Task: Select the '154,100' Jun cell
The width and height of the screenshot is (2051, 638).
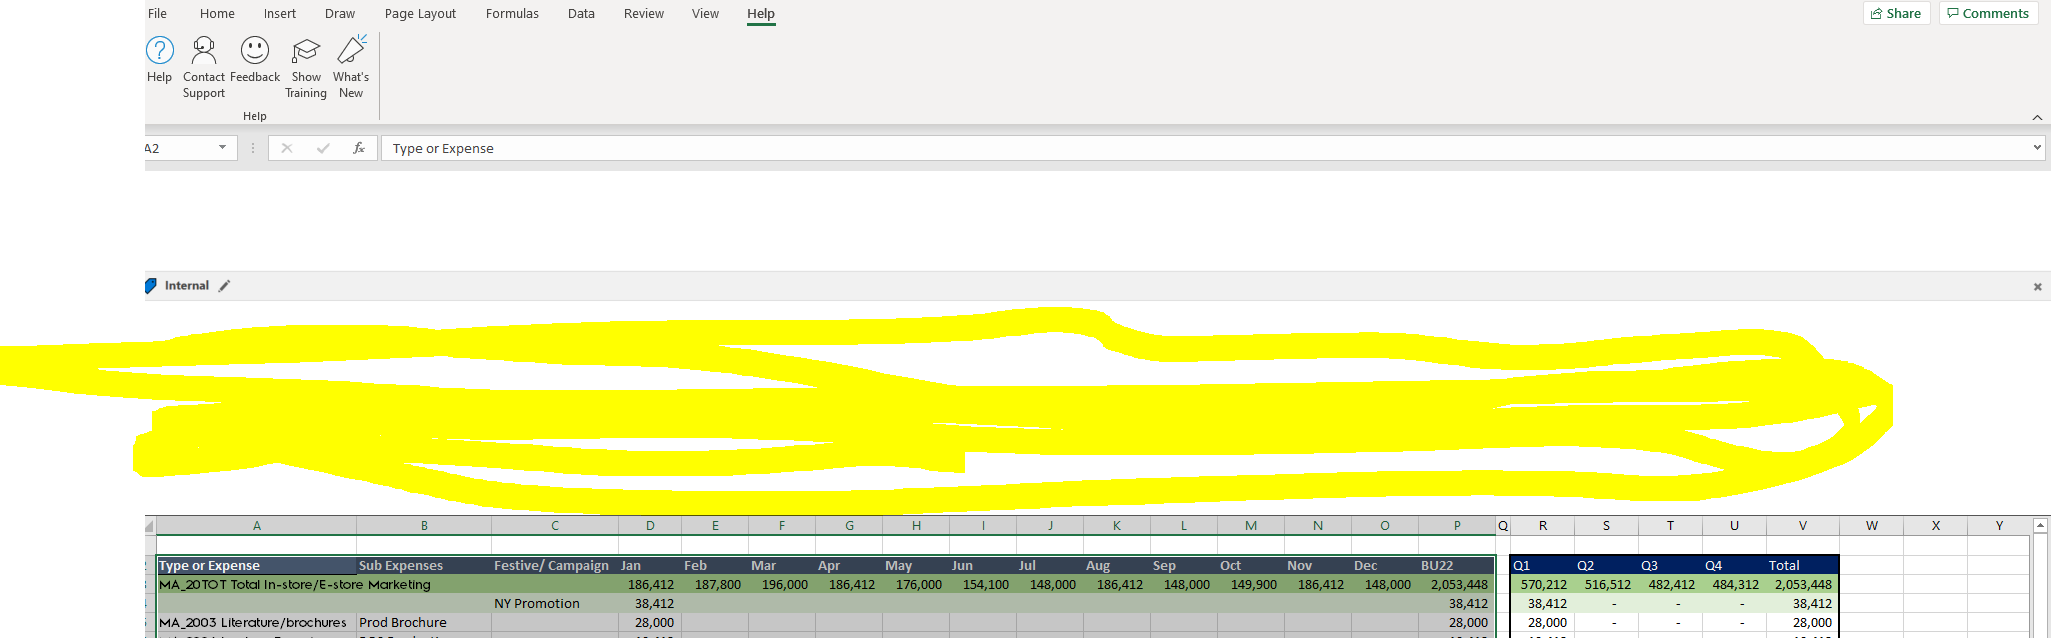Action: (x=983, y=585)
